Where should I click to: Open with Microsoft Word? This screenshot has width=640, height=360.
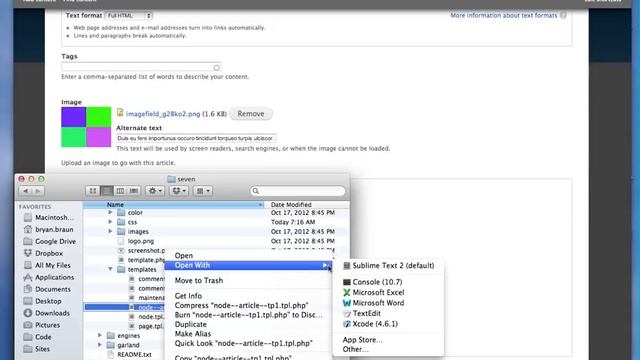click(389, 303)
